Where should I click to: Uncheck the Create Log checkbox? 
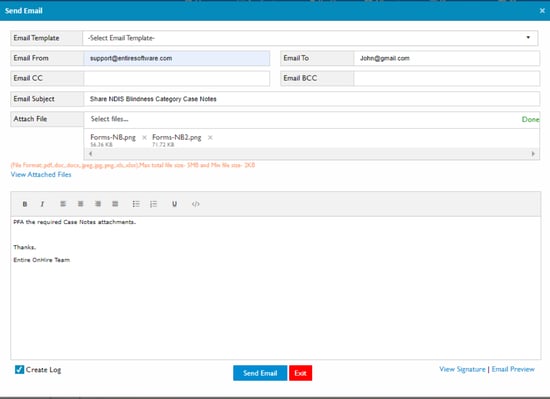pyautogui.click(x=19, y=370)
